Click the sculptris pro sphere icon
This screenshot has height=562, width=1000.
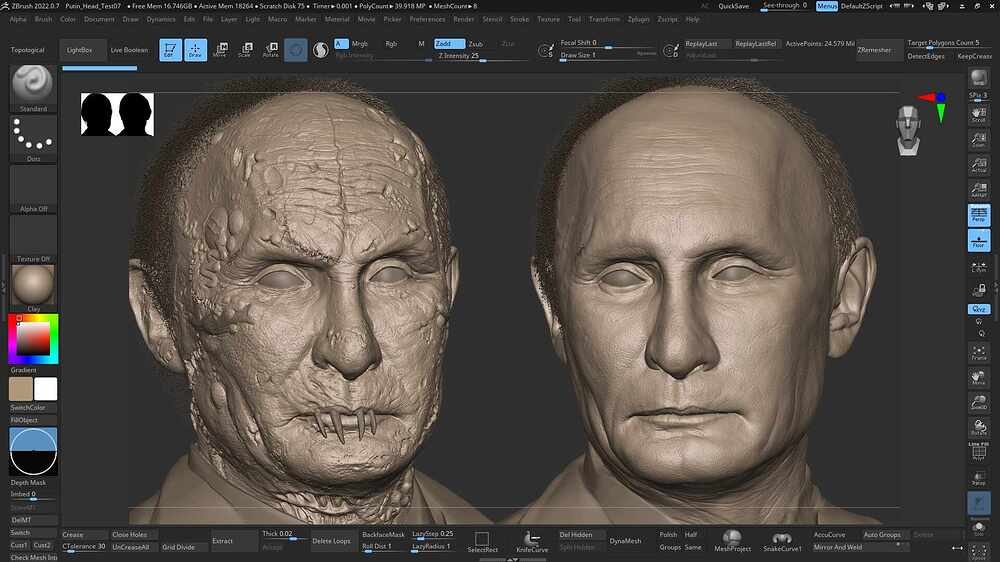click(321, 50)
